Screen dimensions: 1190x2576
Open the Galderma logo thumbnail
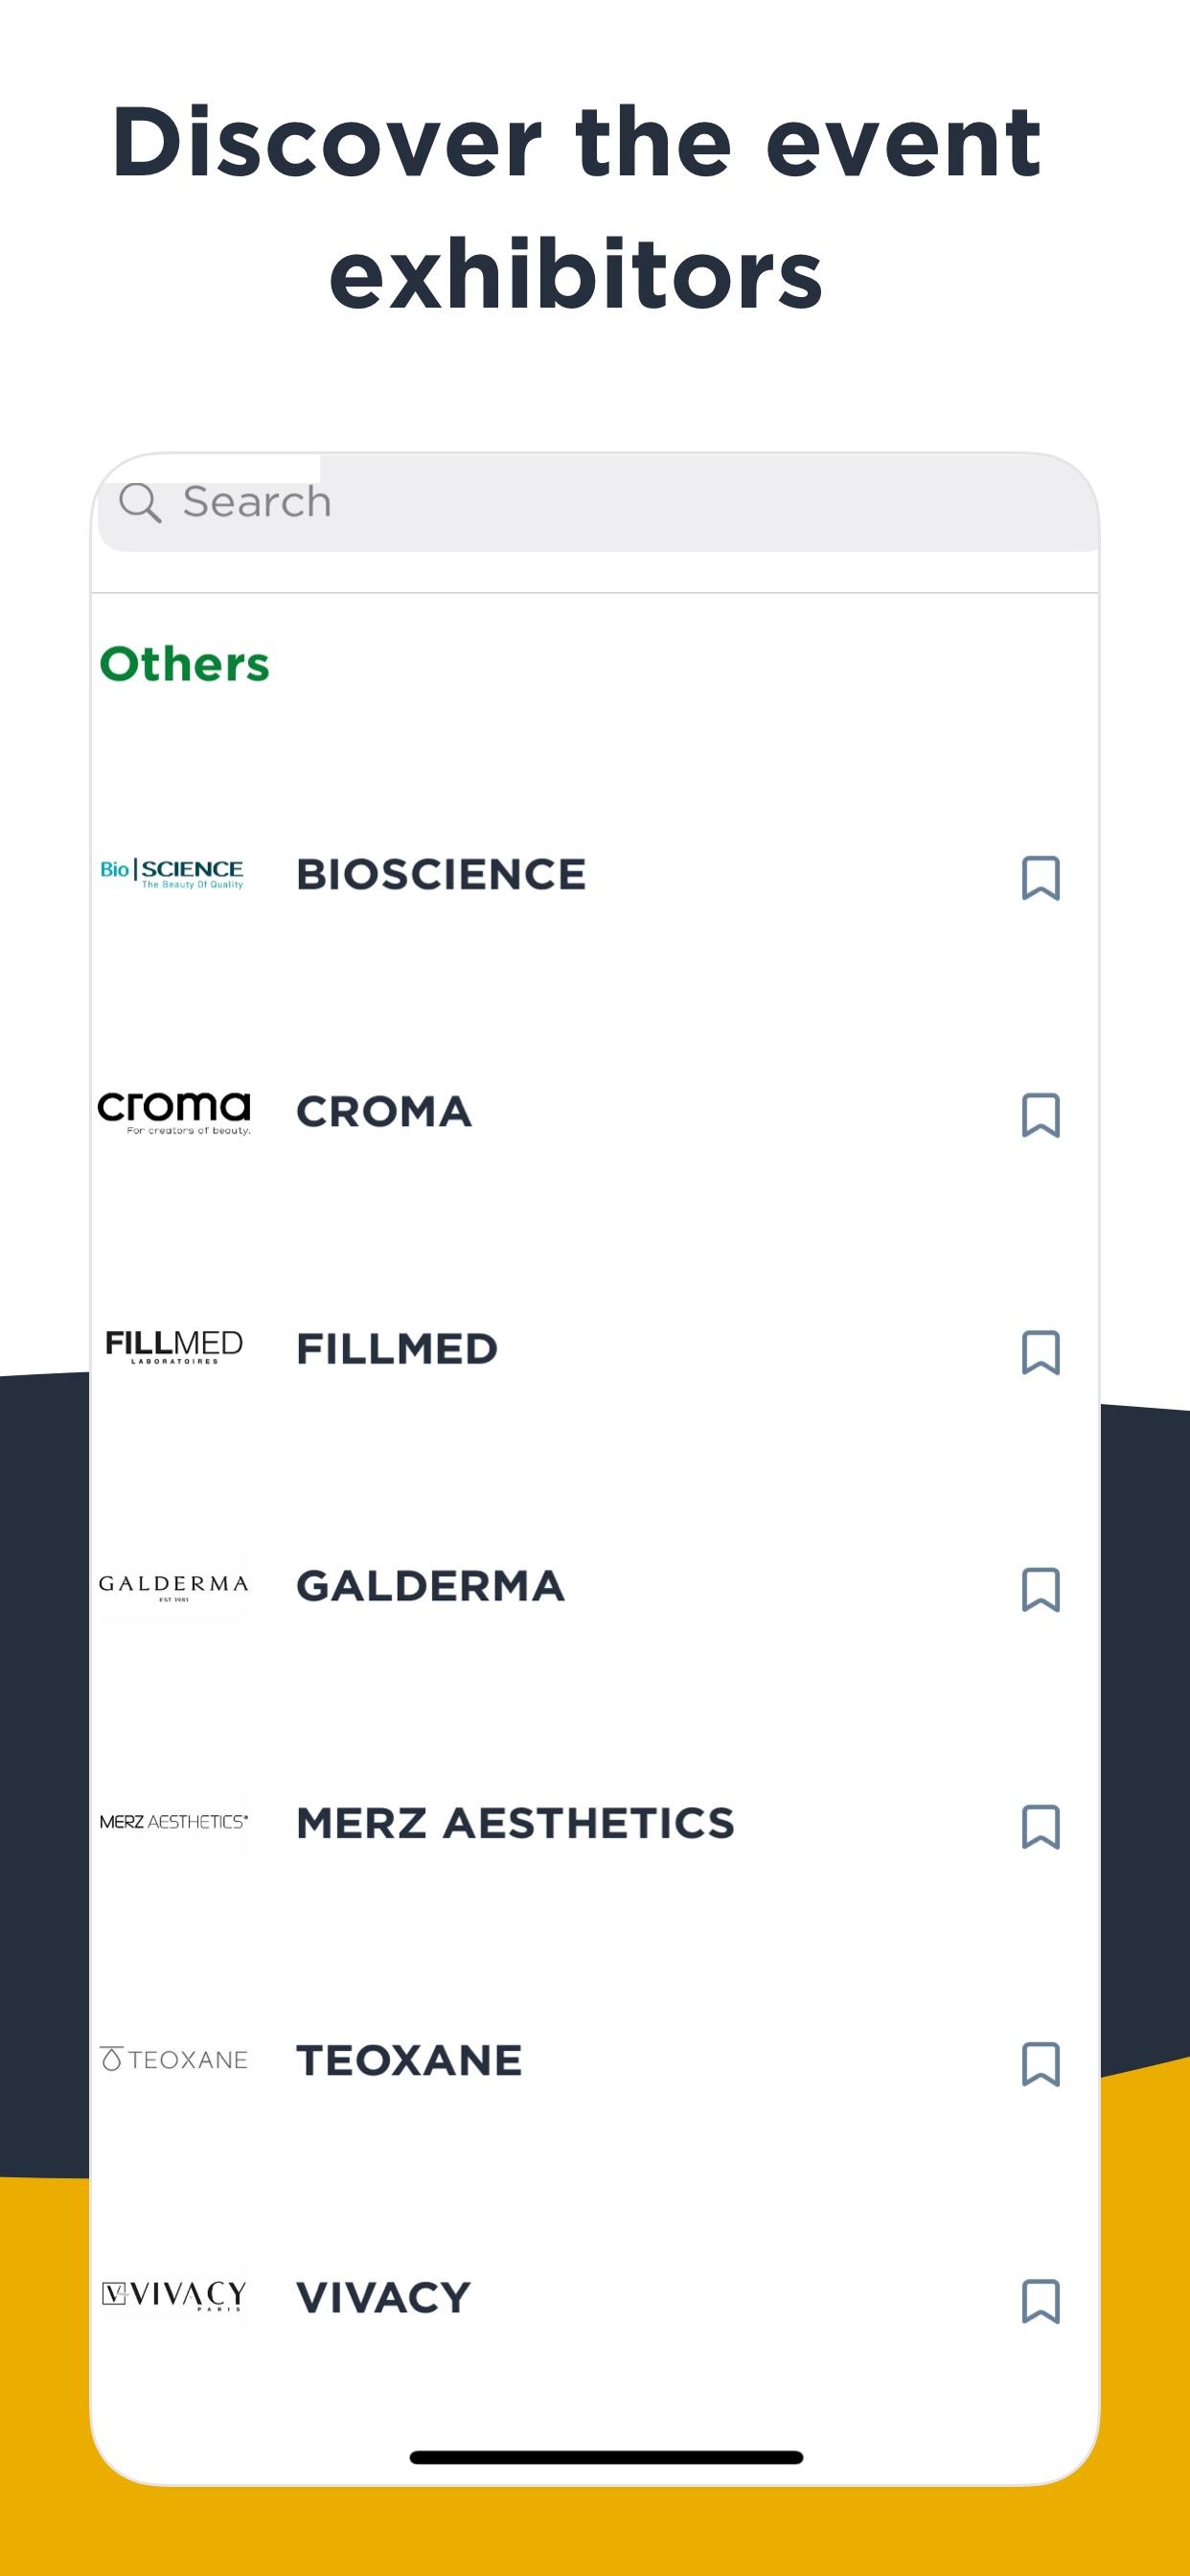click(x=174, y=1586)
